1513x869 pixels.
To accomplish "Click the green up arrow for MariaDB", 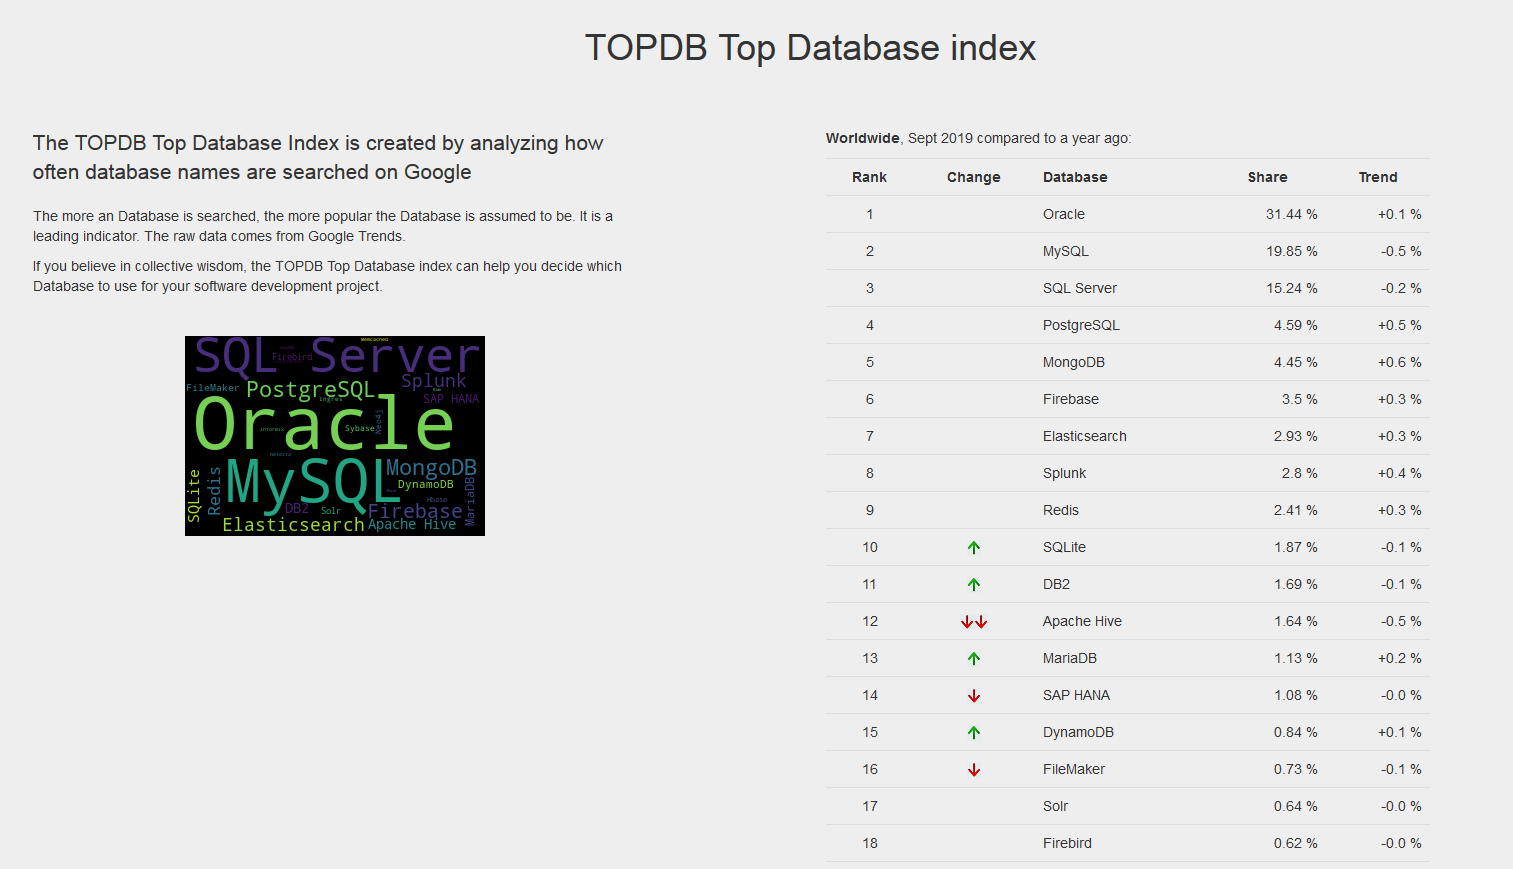I will pos(974,659).
